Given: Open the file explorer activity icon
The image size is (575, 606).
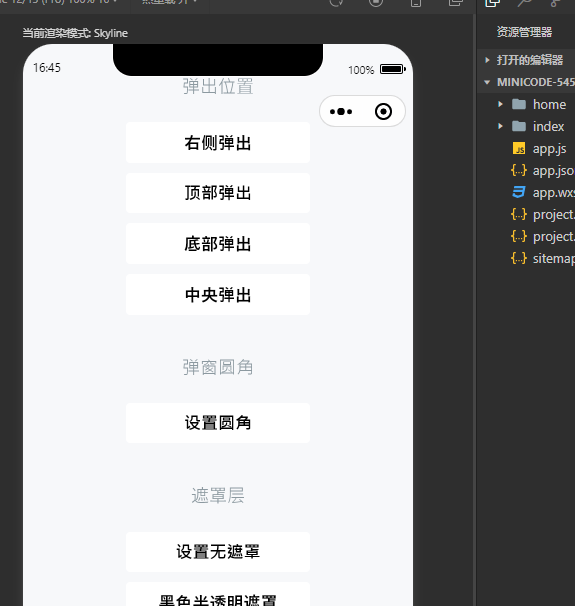Looking at the screenshot, I should click(492, 2).
